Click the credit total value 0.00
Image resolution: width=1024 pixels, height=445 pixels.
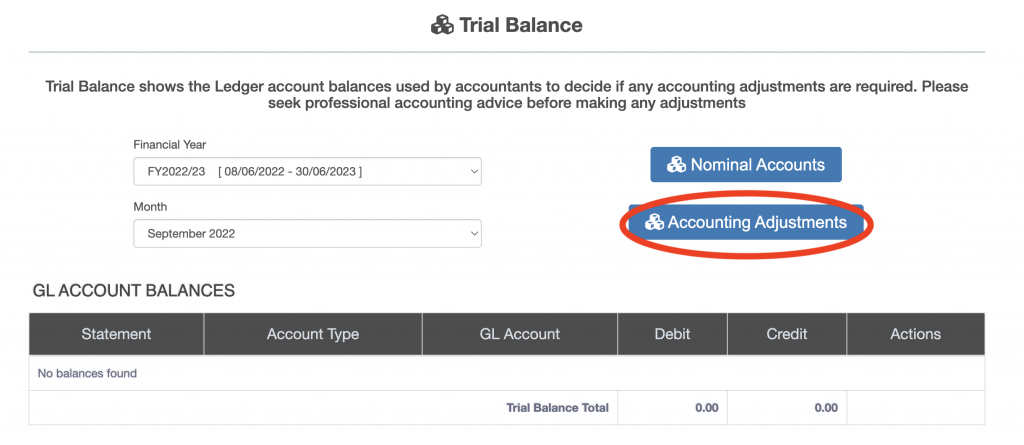[825, 407]
